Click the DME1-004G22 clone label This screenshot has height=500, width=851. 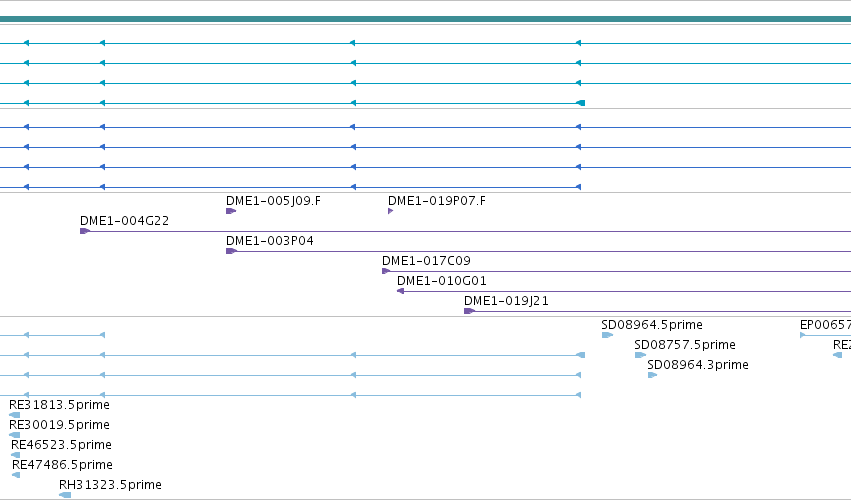click(124, 221)
